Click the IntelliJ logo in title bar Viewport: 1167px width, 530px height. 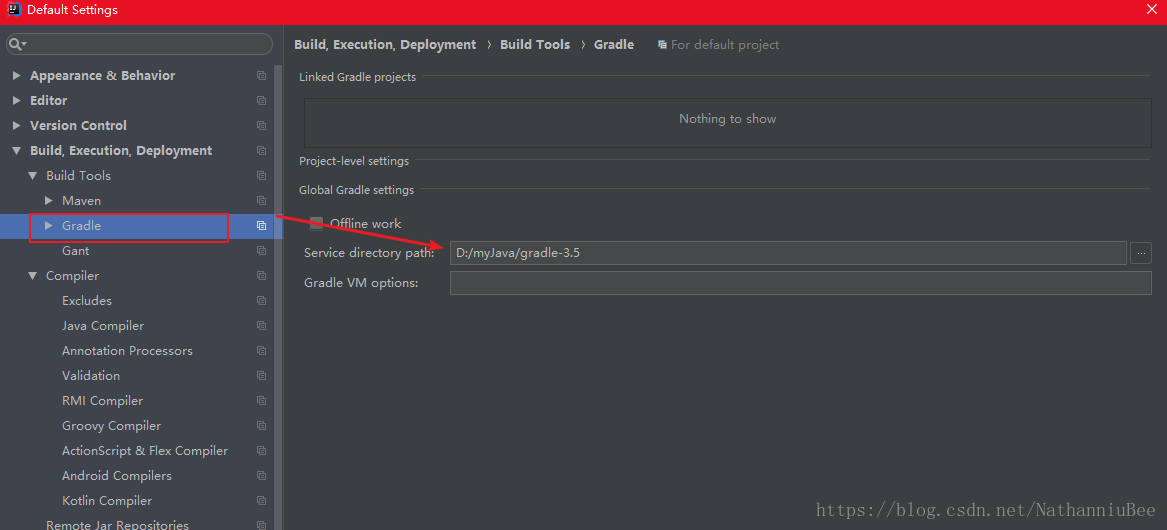click(x=14, y=10)
